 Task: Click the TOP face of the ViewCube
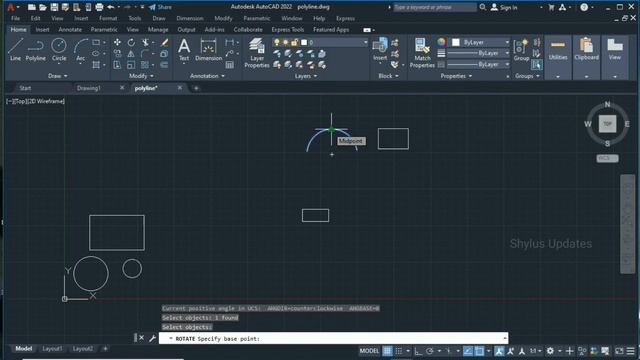pyautogui.click(x=607, y=124)
